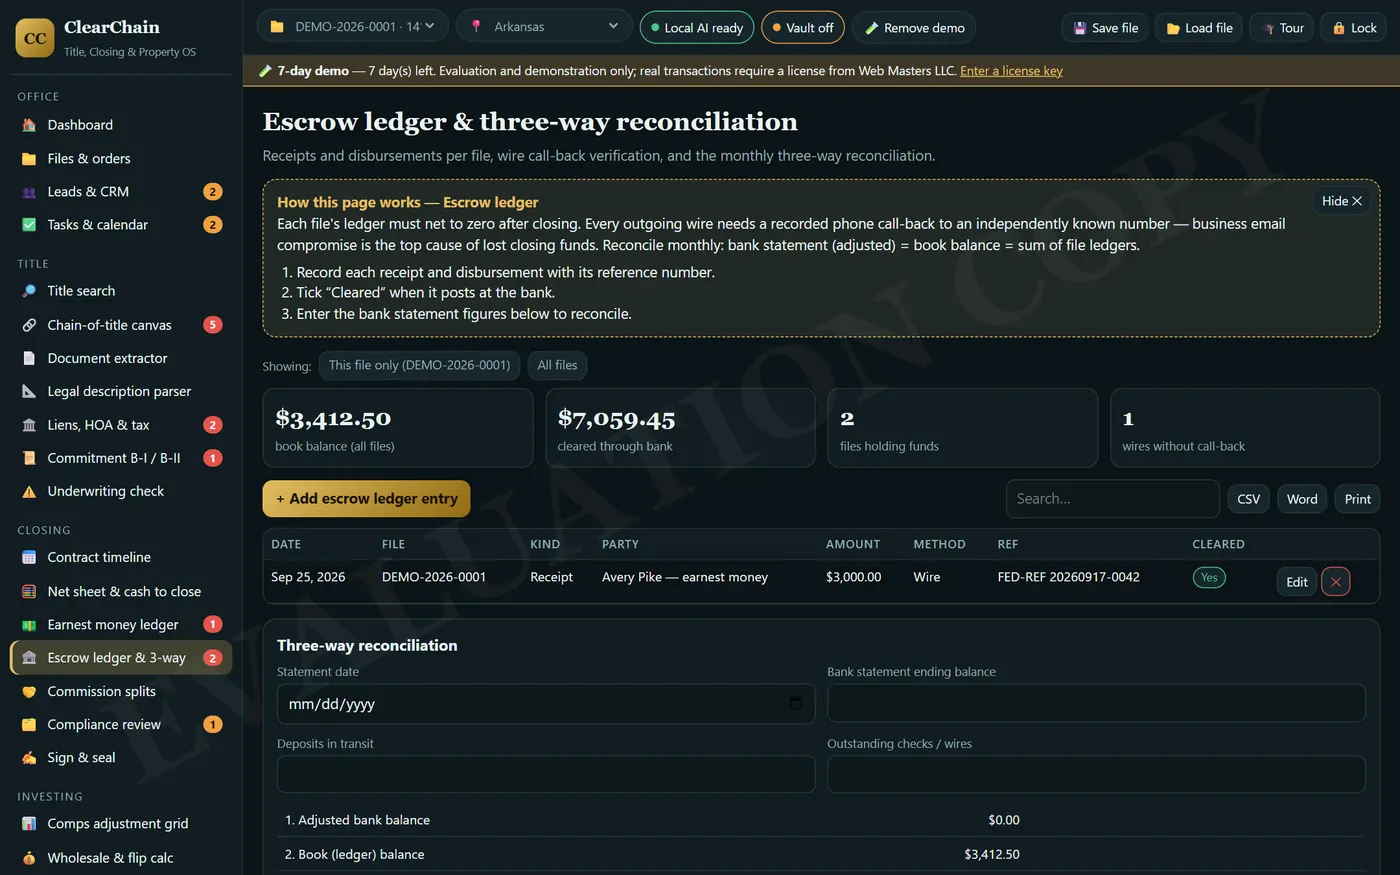Image resolution: width=1400 pixels, height=875 pixels.
Task: Click the Sign & seal writing icon
Action: [x=29, y=758]
